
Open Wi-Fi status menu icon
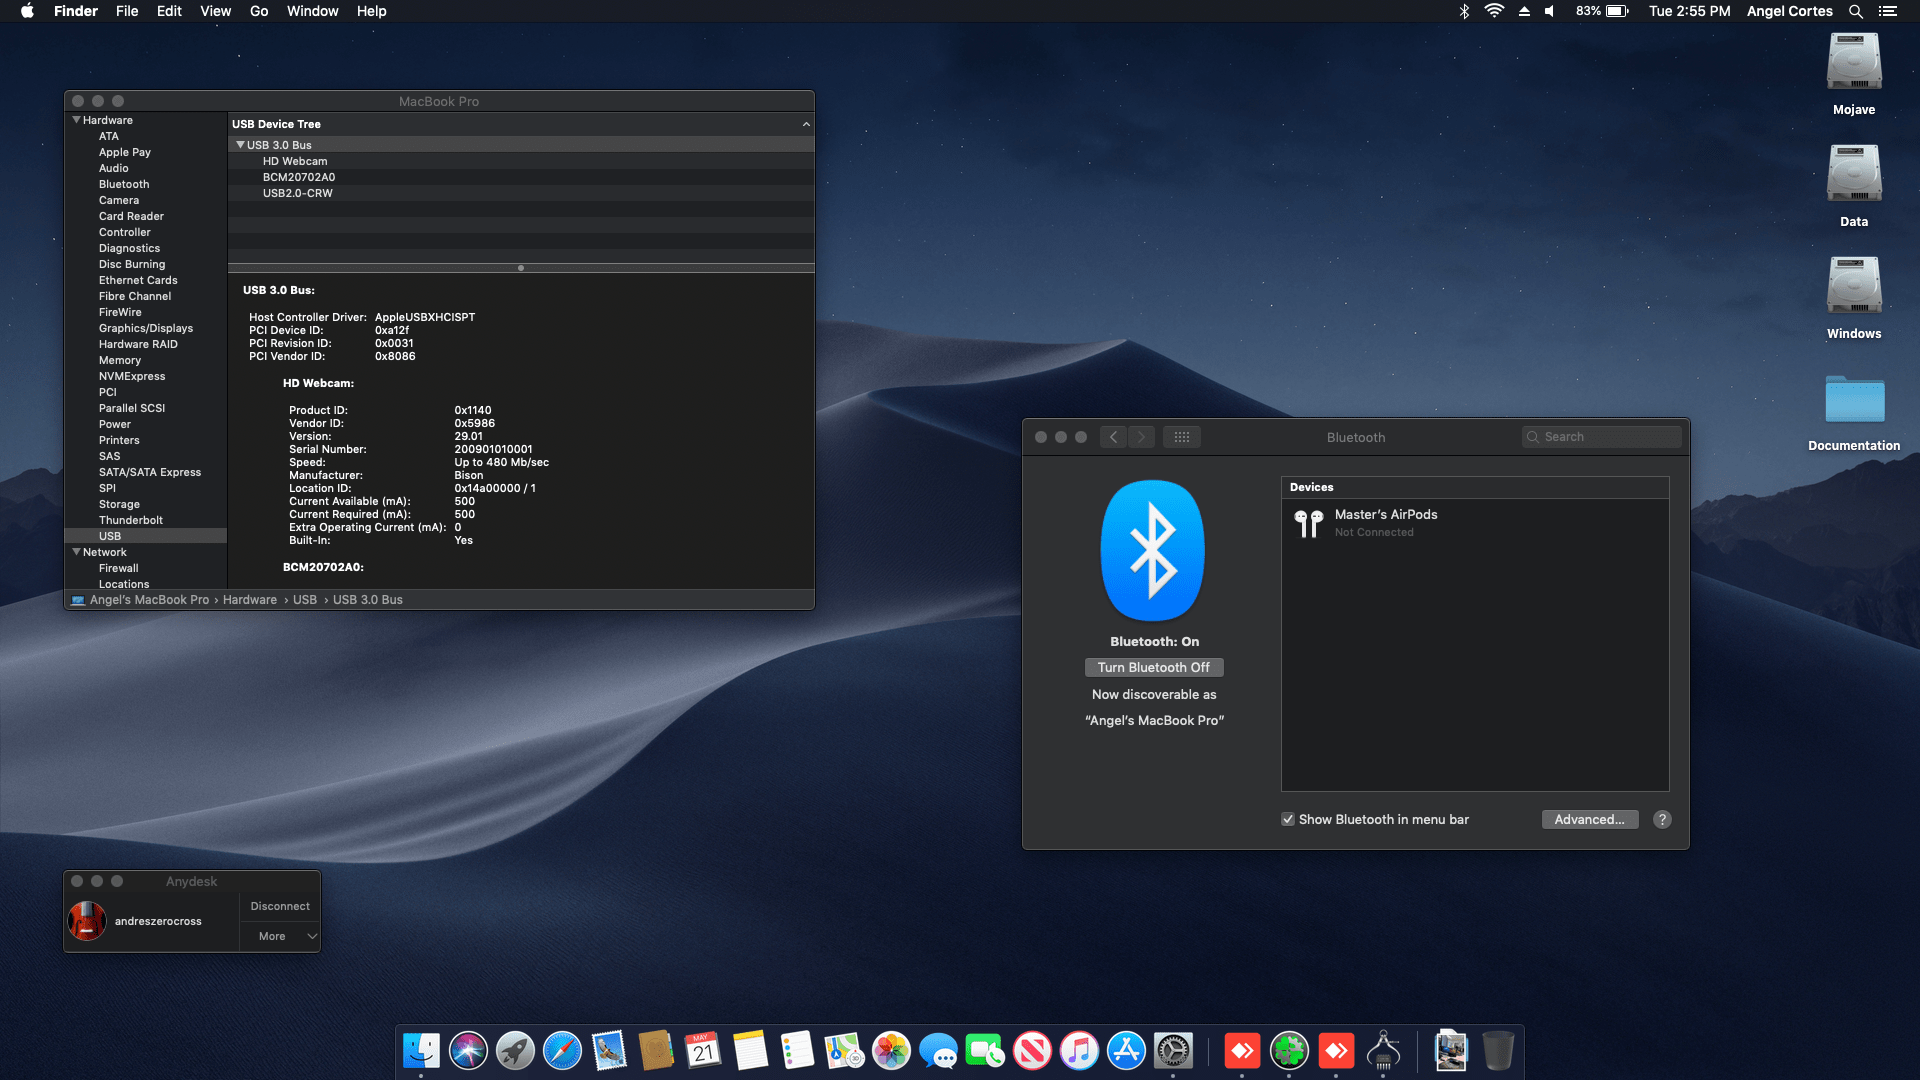coord(1494,11)
